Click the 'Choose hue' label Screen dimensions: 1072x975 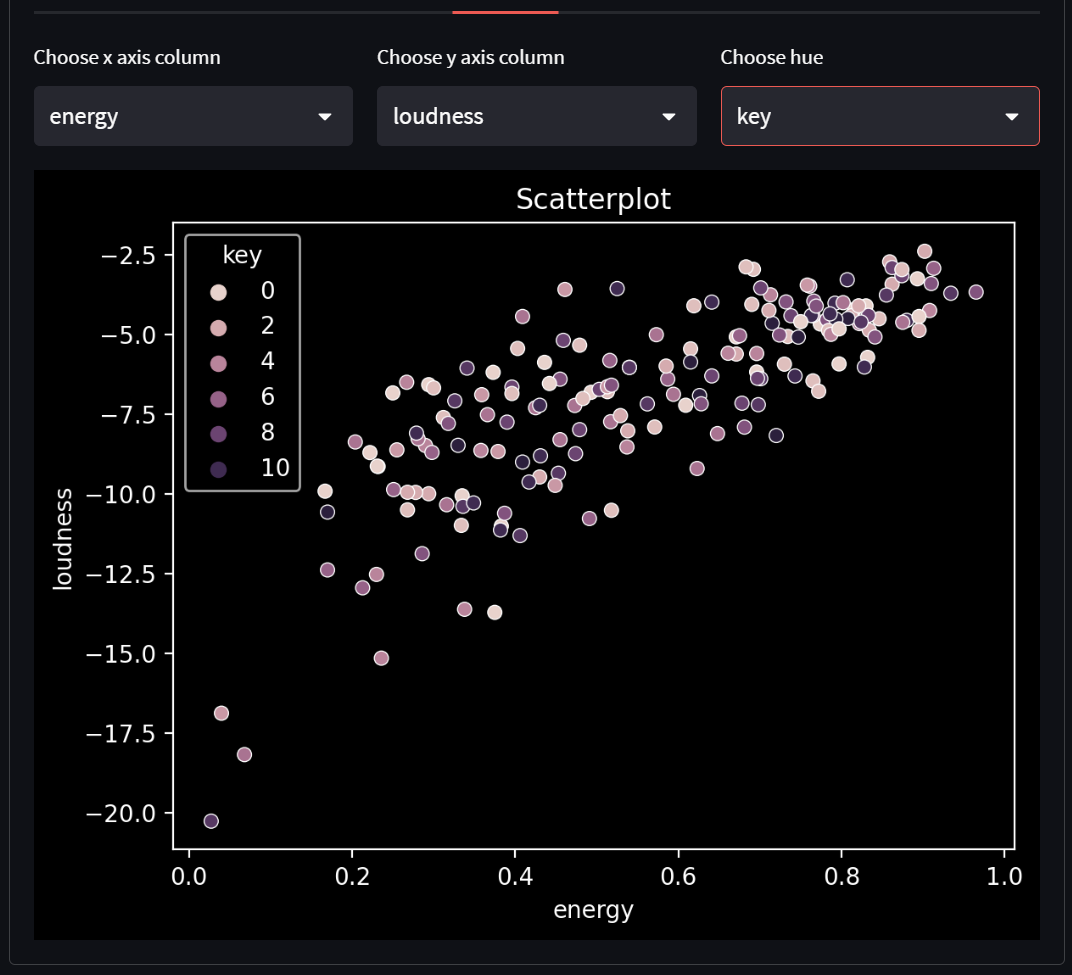(x=771, y=57)
